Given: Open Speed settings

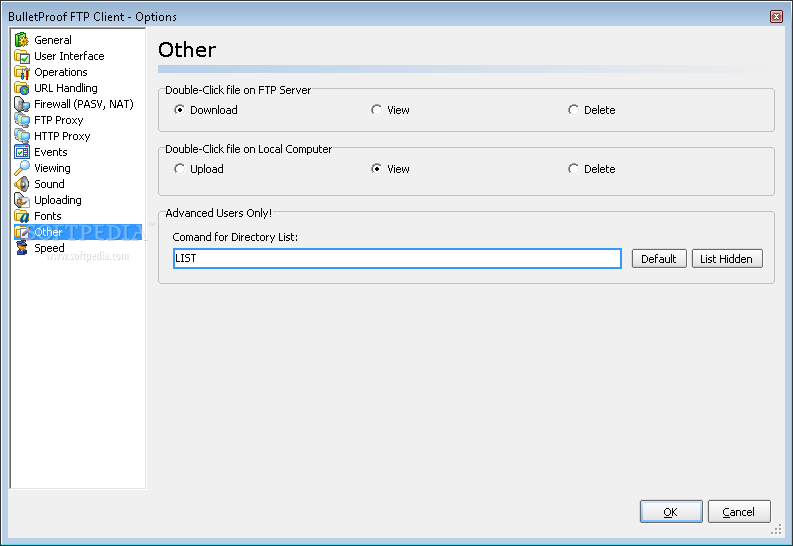Looking at the screenshot, I should [x=49, y=248].
